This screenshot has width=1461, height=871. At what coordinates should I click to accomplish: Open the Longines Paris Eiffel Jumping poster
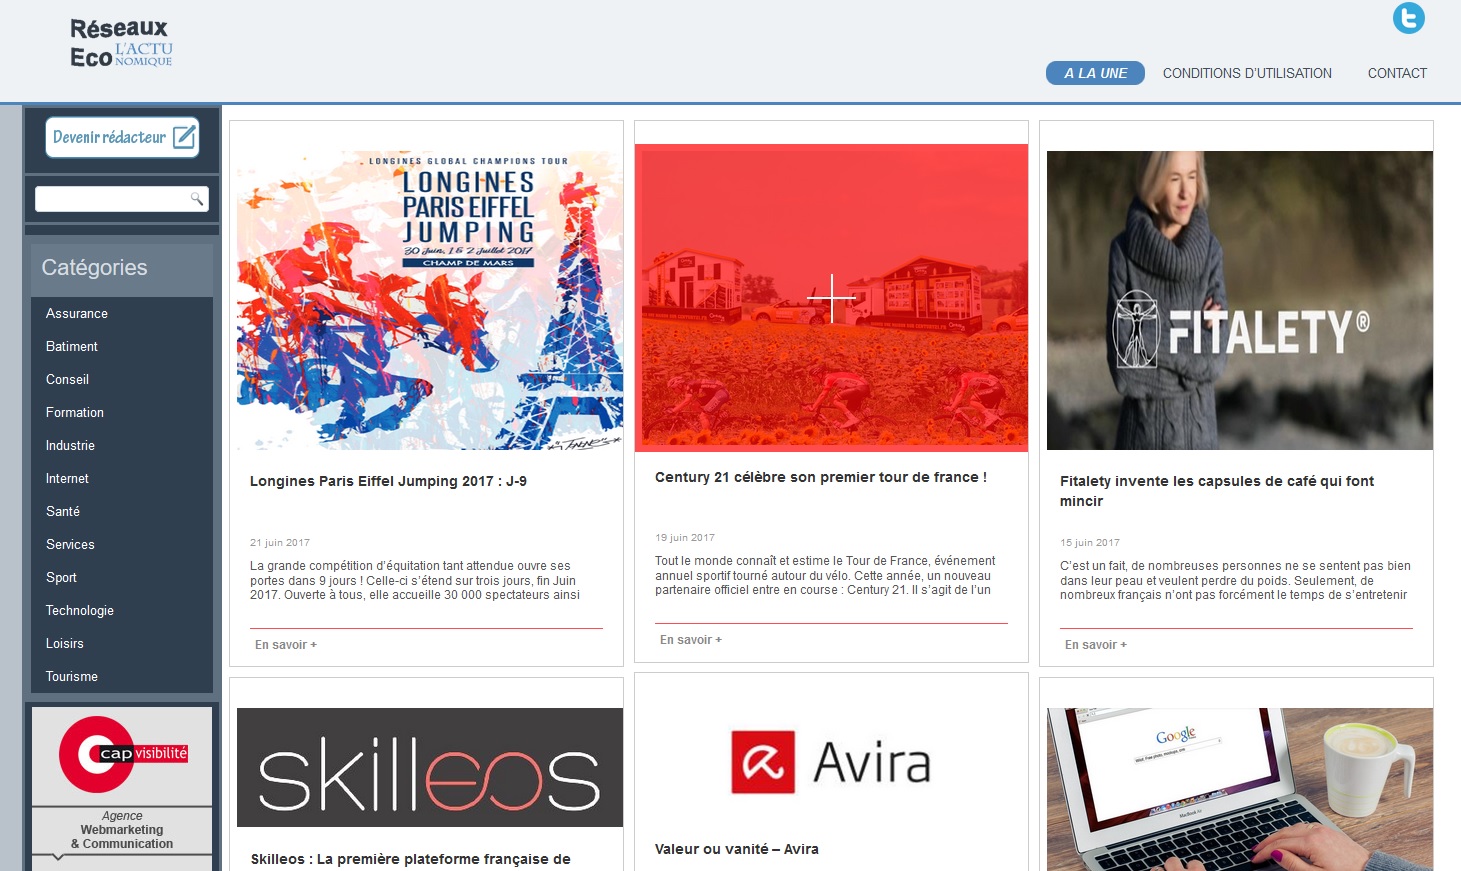(x=430, y=300)
